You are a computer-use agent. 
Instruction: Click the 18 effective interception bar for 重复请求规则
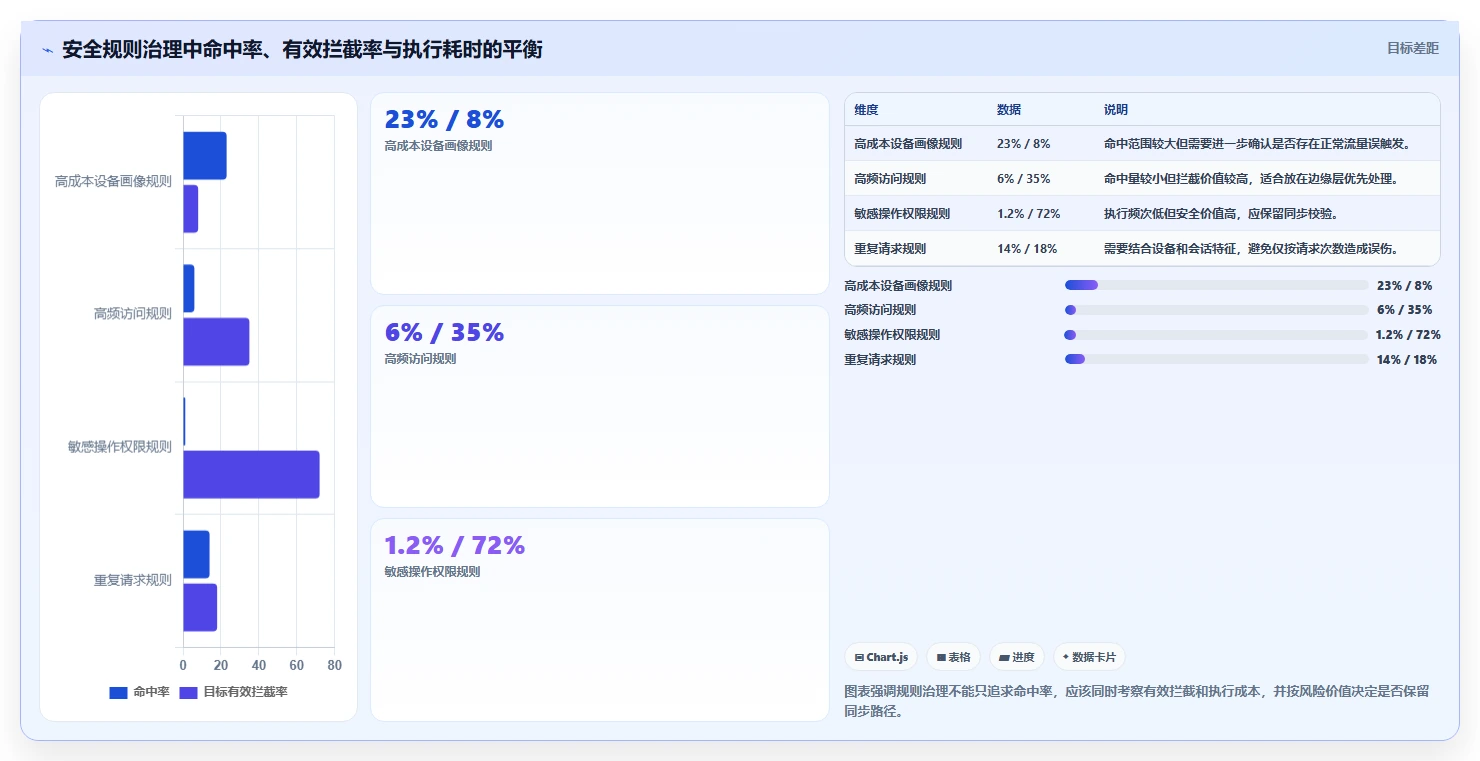(200, 607)
